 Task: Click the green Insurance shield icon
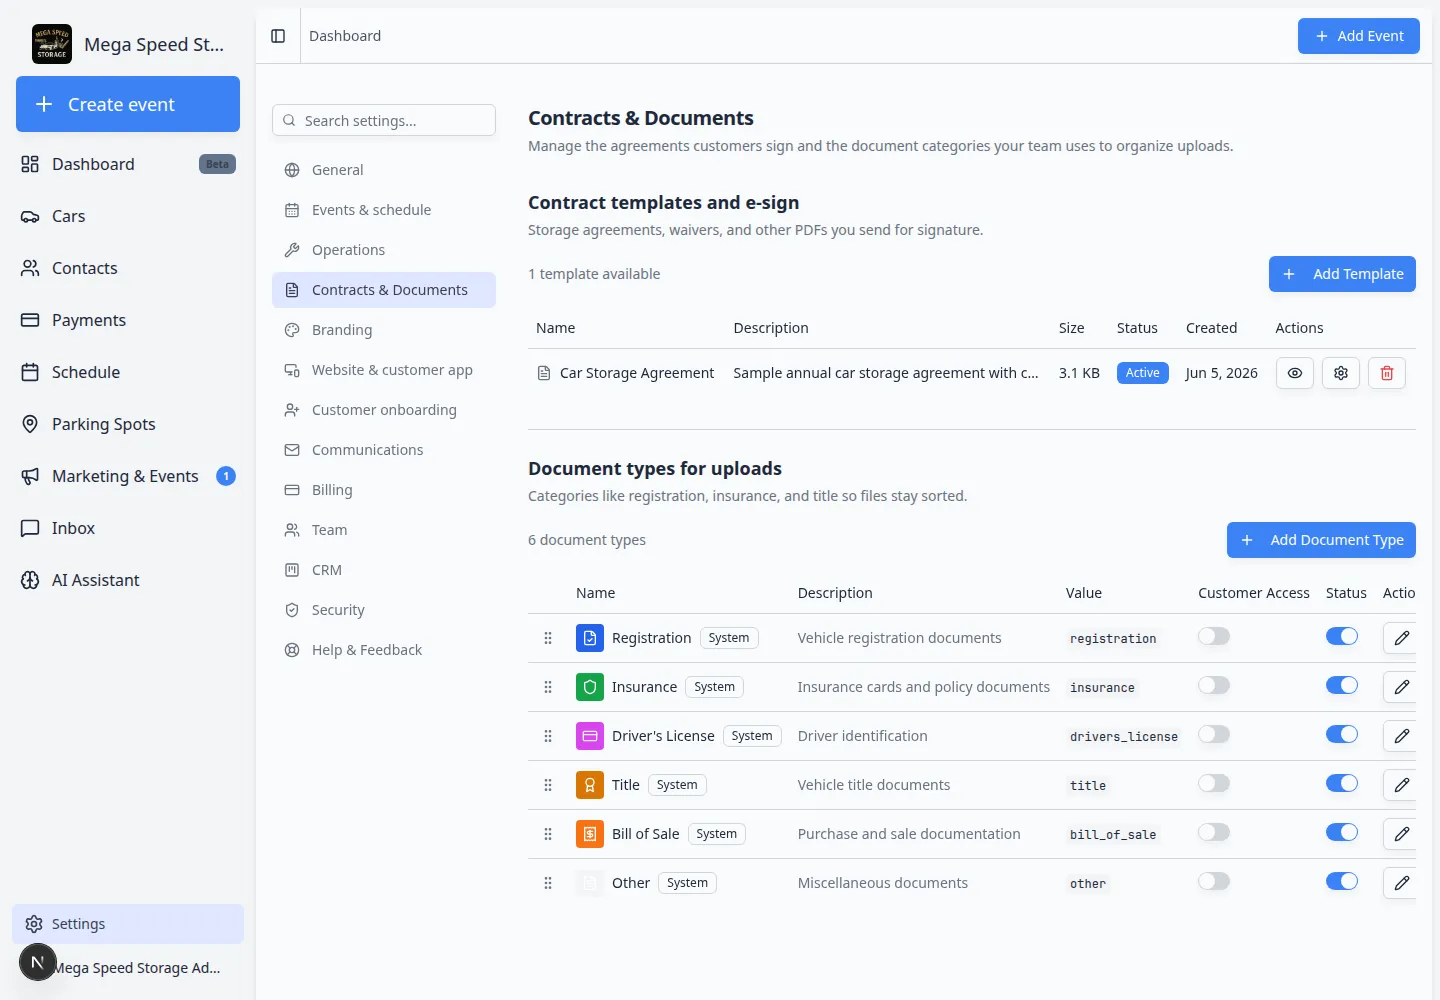[x=590, y=687]
